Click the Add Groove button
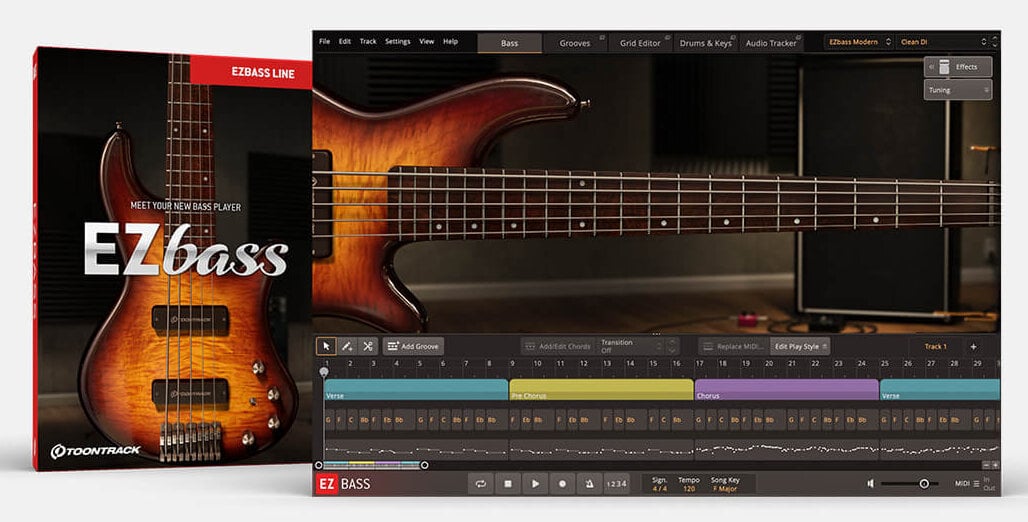This screenshot has height=522, width=1028. coord(413,346)
